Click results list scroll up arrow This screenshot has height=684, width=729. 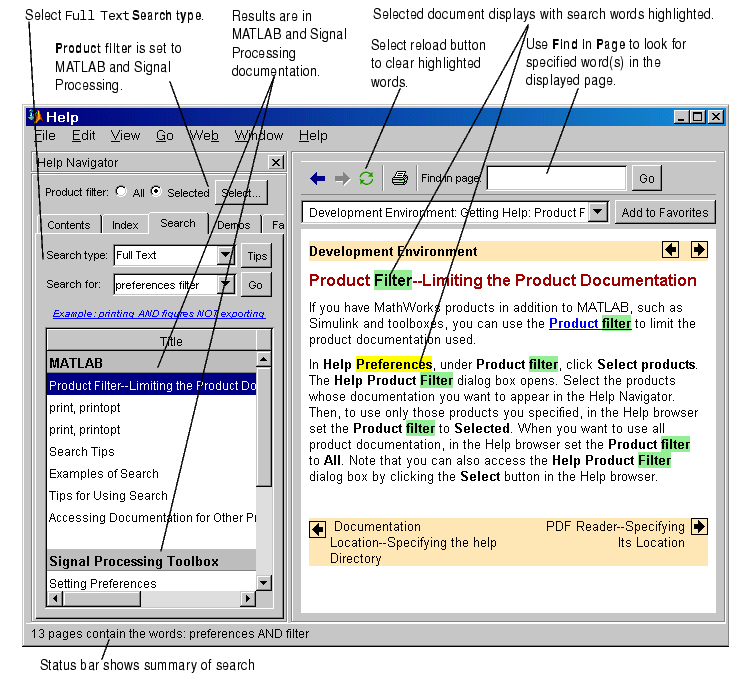click(x=264, y=359)
